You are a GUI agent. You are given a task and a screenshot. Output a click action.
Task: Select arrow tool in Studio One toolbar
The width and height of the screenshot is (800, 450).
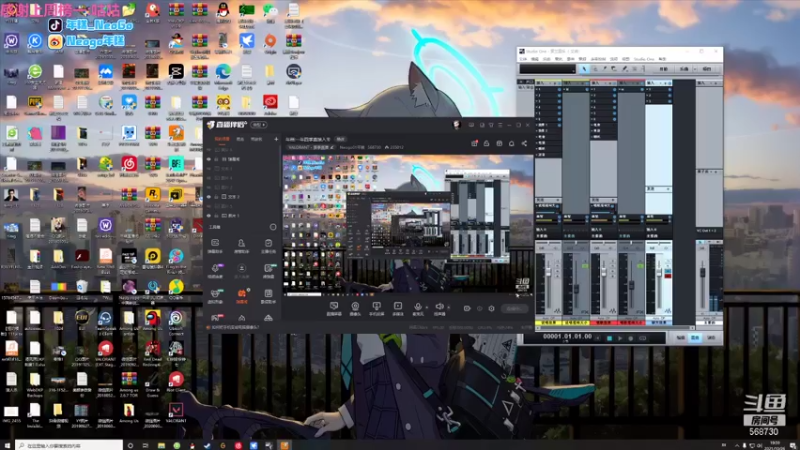(585, 69)
